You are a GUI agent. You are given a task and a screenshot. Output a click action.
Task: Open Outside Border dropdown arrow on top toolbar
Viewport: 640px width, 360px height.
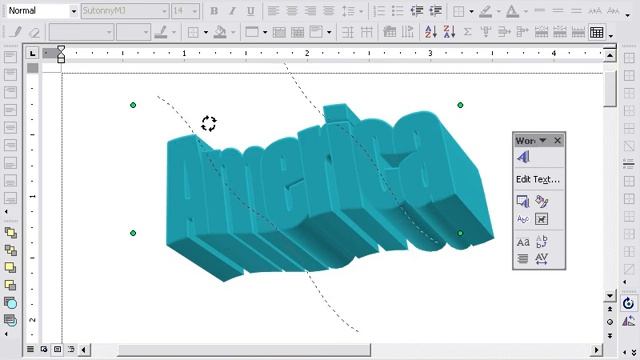tap(471, 11)
